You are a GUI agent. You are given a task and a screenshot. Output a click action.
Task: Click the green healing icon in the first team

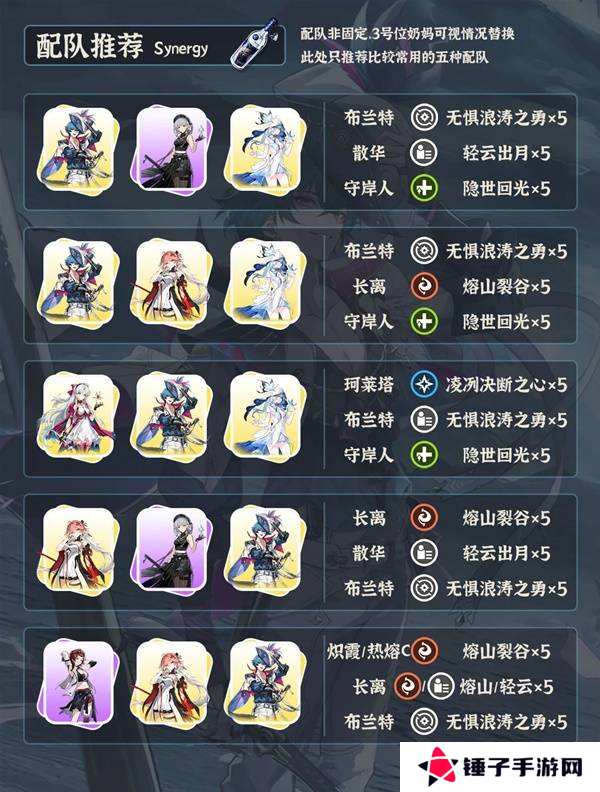[x=424, y=188]
